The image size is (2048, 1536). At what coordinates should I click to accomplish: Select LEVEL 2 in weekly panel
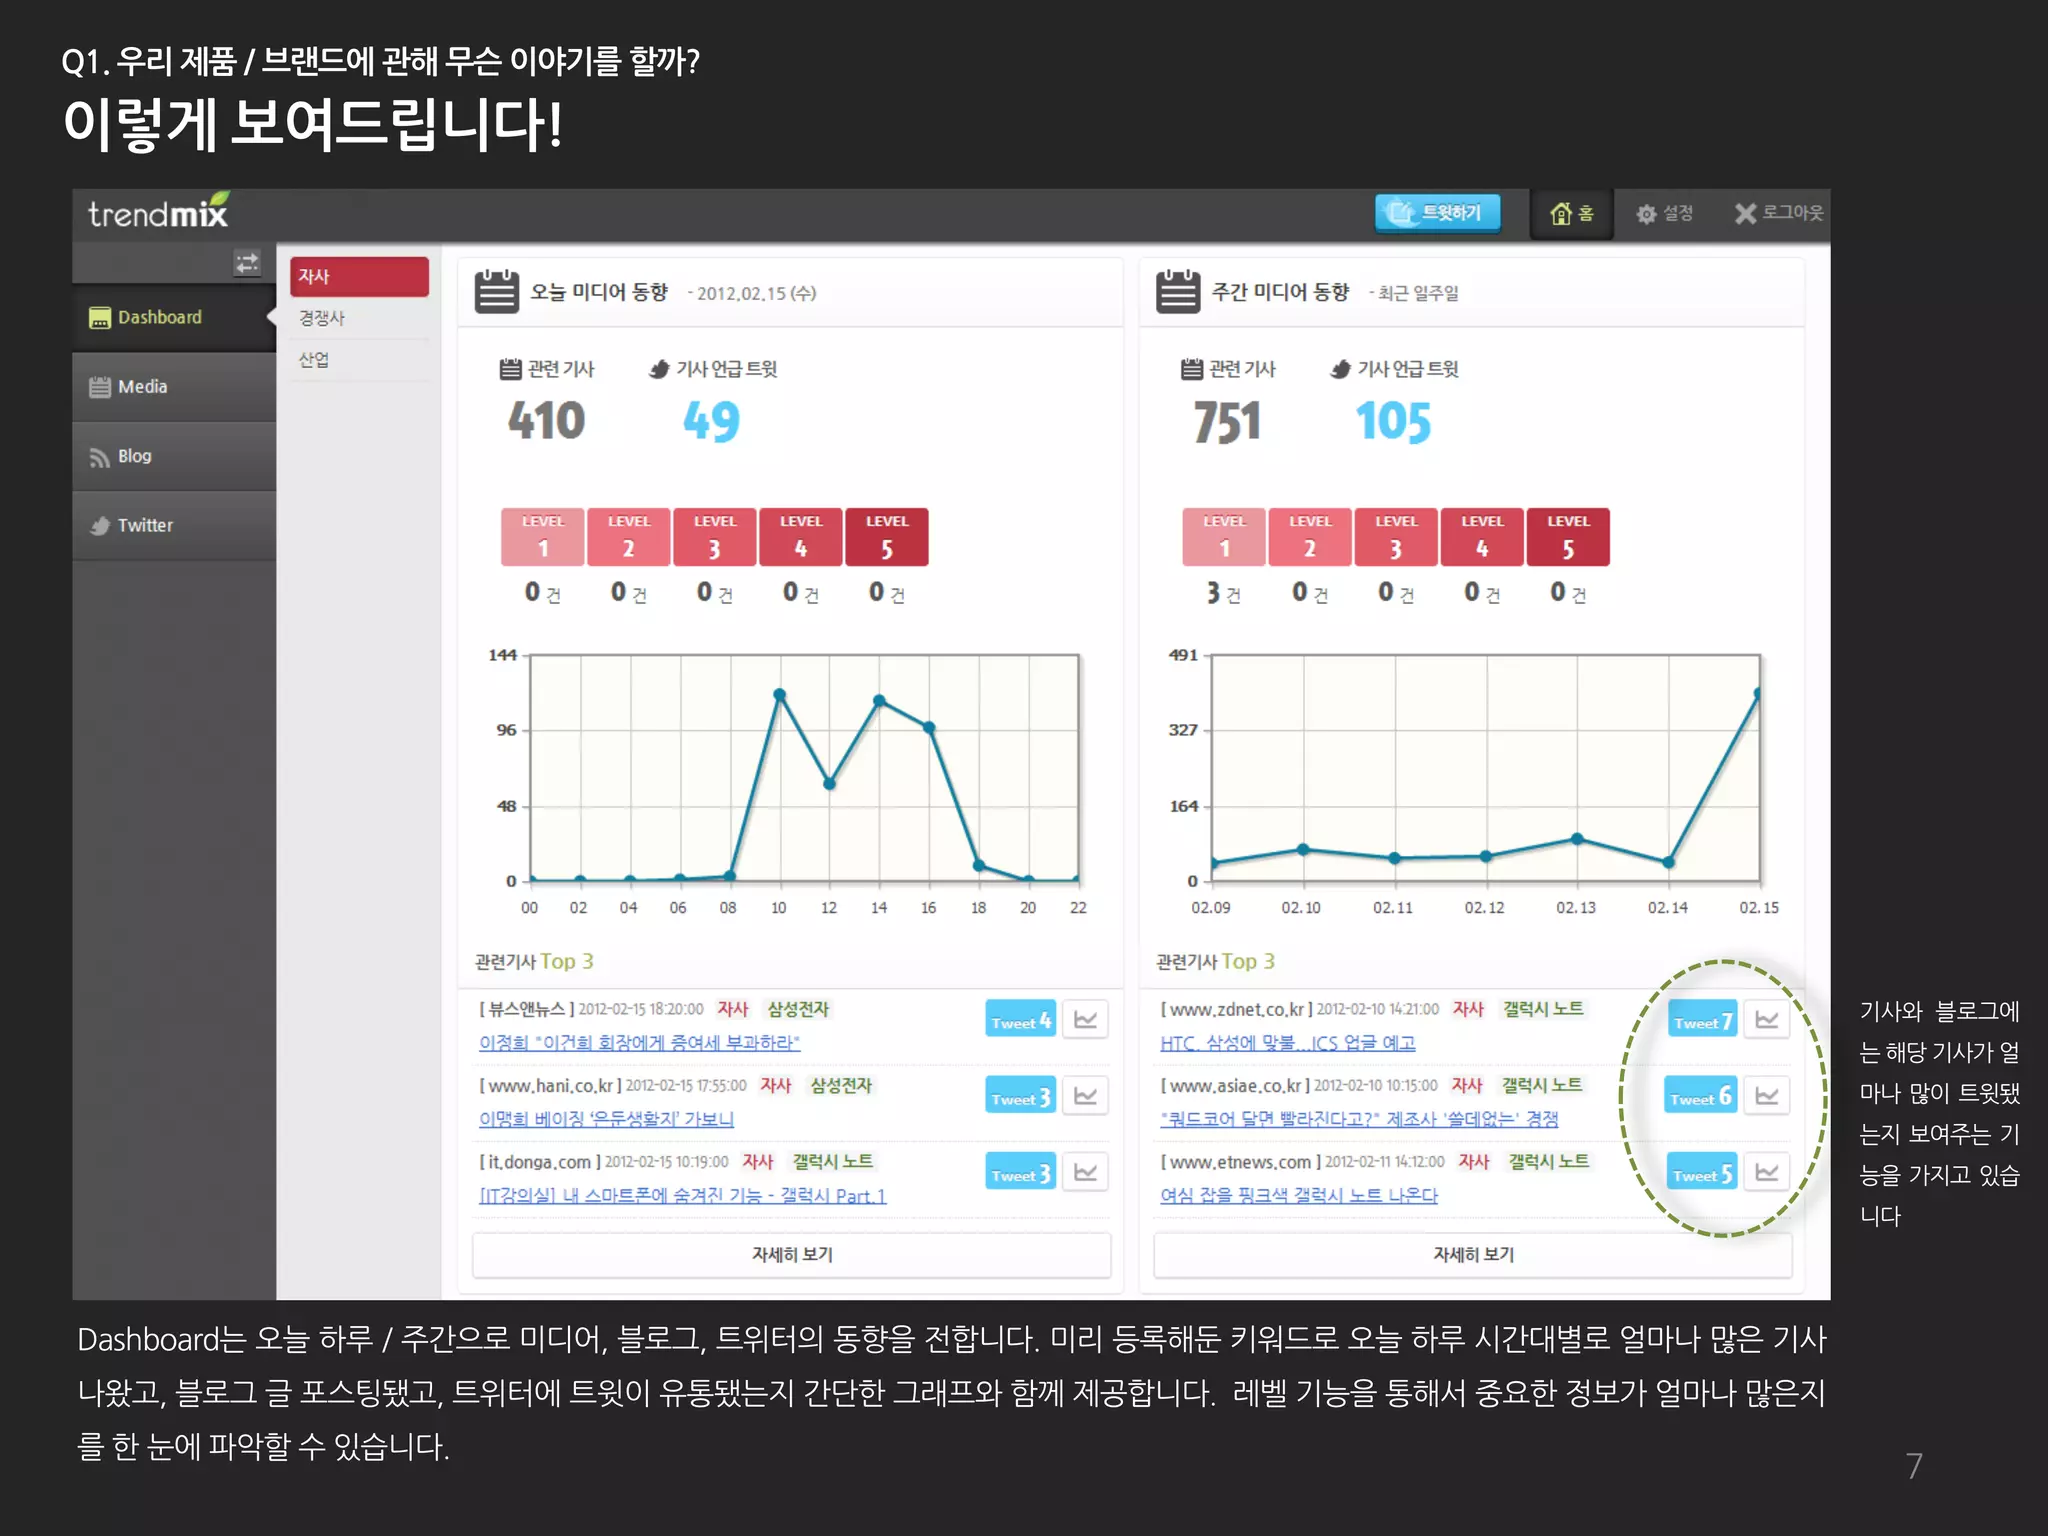point(1310,537)
